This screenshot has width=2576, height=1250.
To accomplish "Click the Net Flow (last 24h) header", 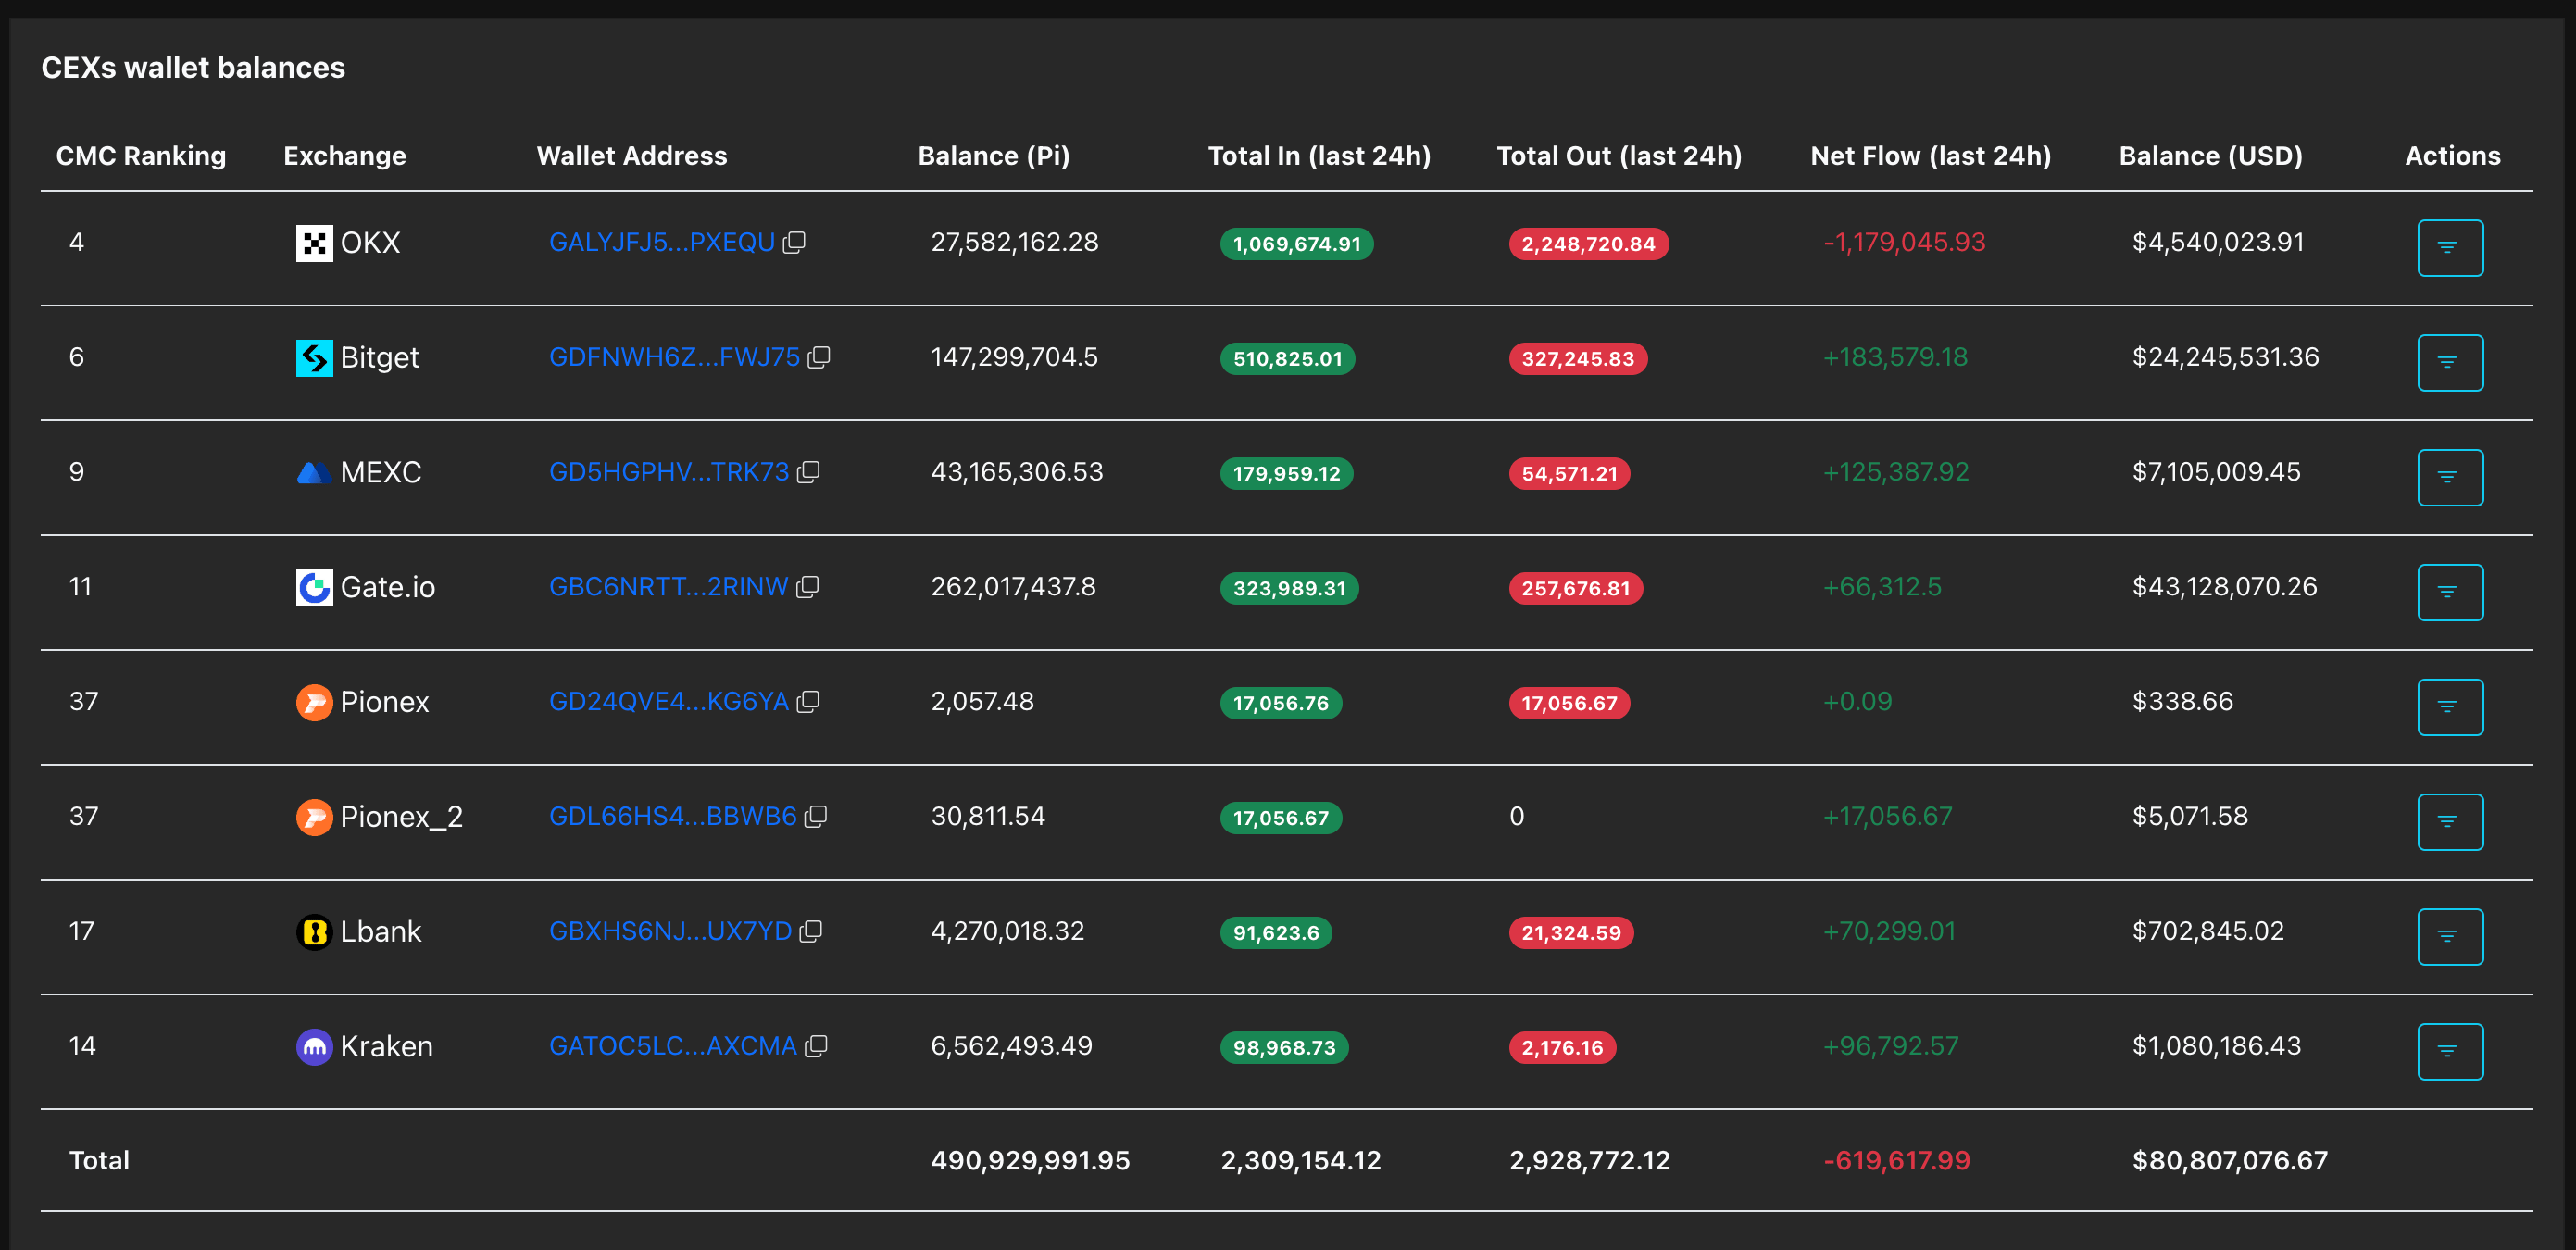I will click(1930, 156).
